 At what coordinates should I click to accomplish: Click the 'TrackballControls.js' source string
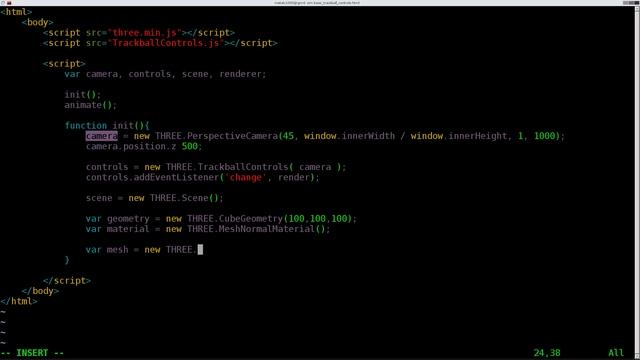166,43
